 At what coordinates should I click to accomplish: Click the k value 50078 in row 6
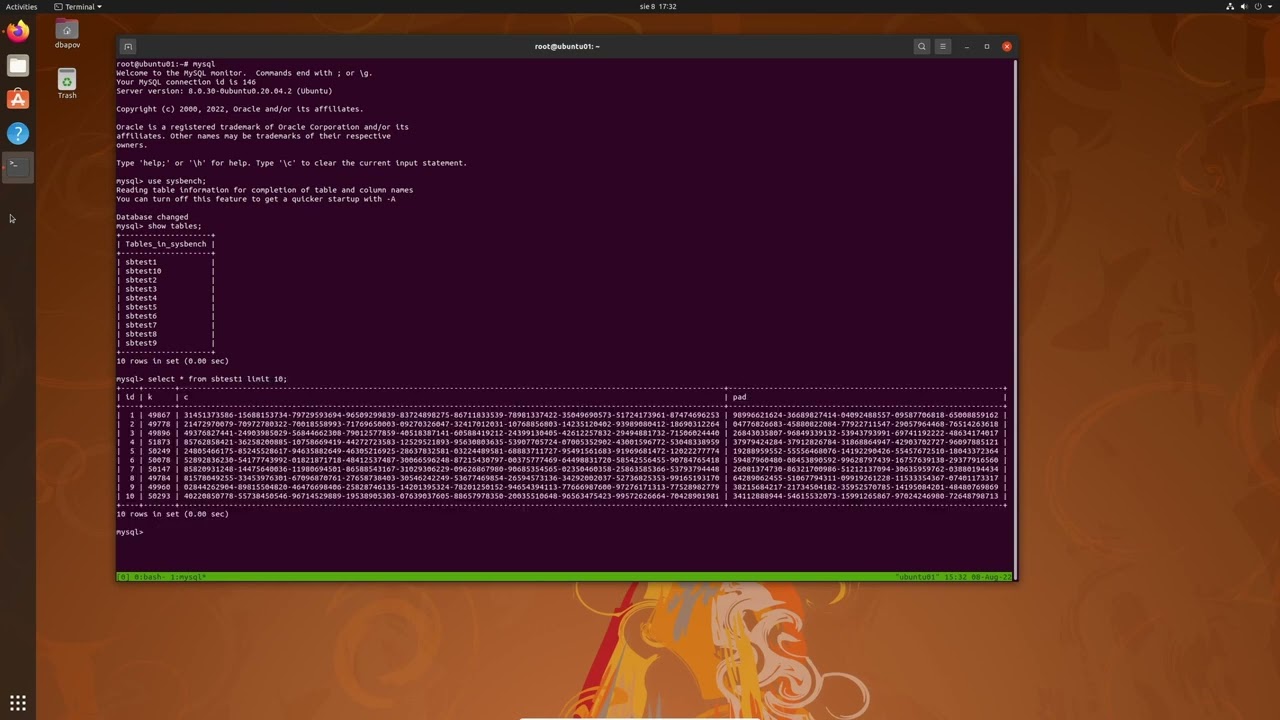(x=159, y=460)
